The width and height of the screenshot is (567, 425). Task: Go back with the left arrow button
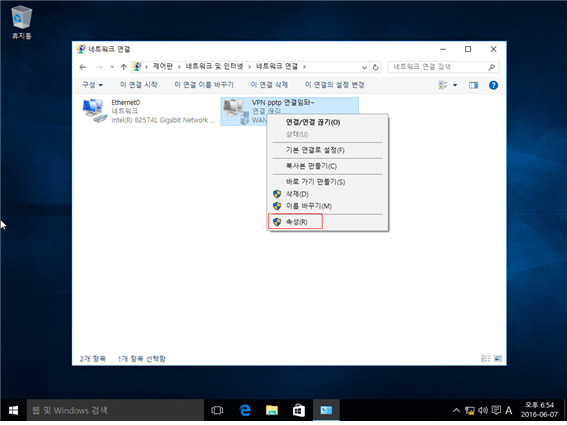(x=83, y=67)
